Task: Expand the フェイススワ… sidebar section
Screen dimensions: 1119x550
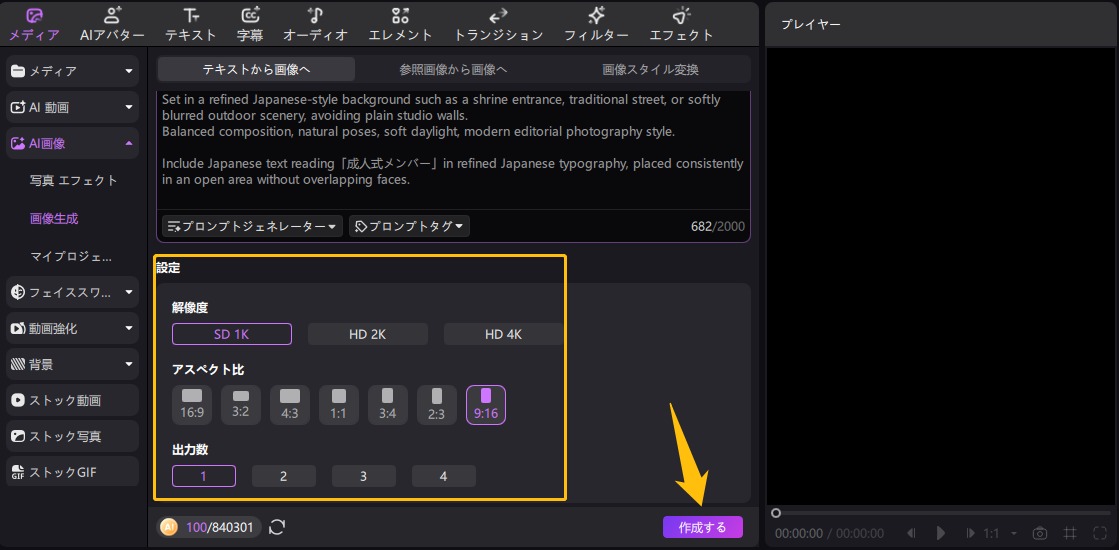Action: coord(72,292)
